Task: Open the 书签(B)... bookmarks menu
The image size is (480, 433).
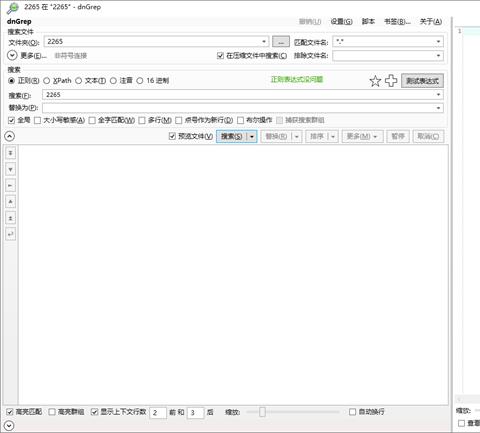Action: tap(397, 22)
